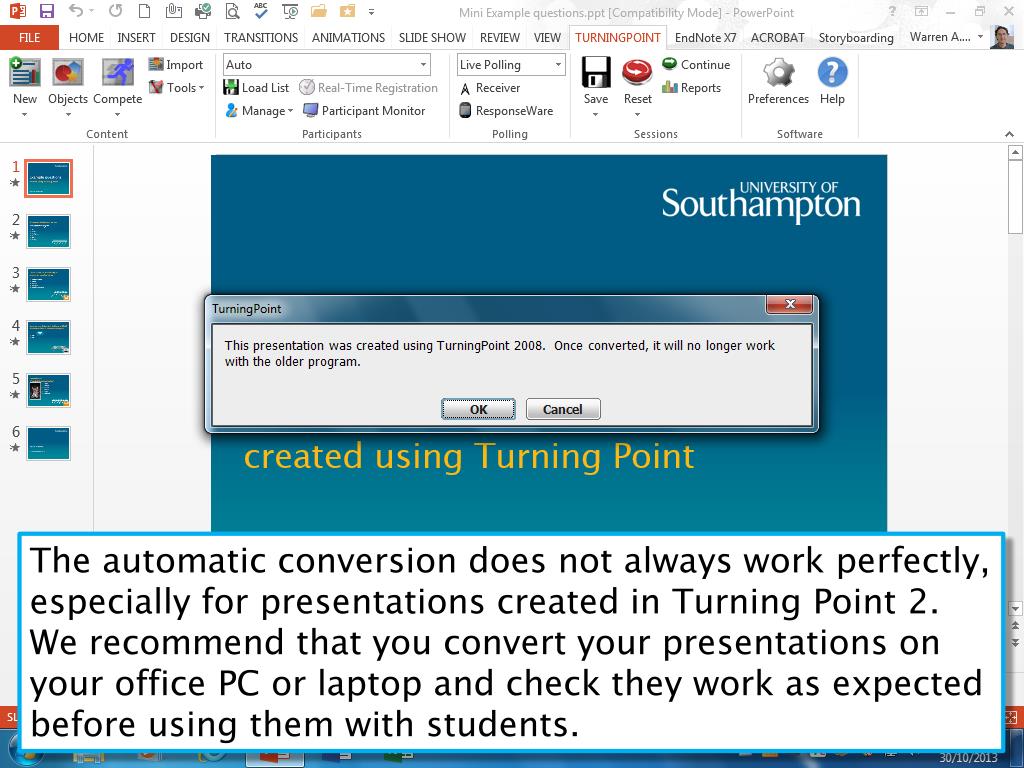Screen dimensions: 1024x768
Task: Switch to the EndNote X7 tab
Action: (x=705, y=38)
